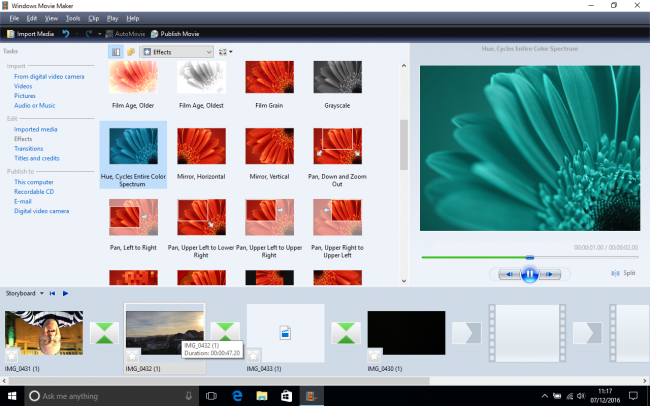This screenshot has width=650, height=406.
Task: Open the redo history dropdown arrow
Action: (99, 34)
